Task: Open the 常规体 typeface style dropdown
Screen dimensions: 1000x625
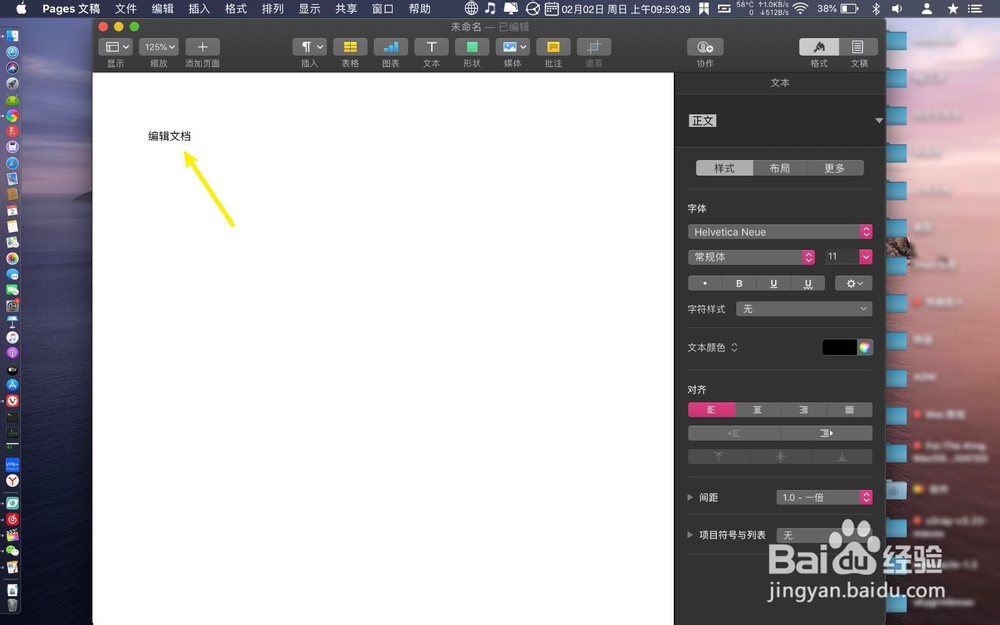Action: click(751, 256)
